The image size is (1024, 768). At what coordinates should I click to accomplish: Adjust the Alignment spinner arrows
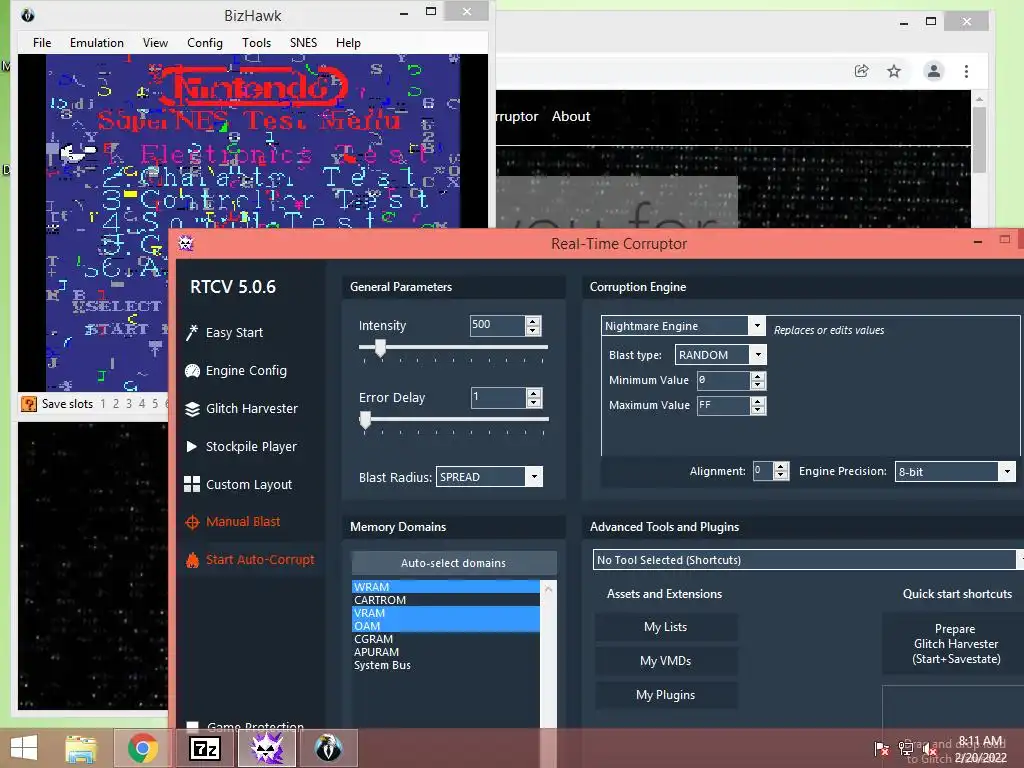point(781,471)
